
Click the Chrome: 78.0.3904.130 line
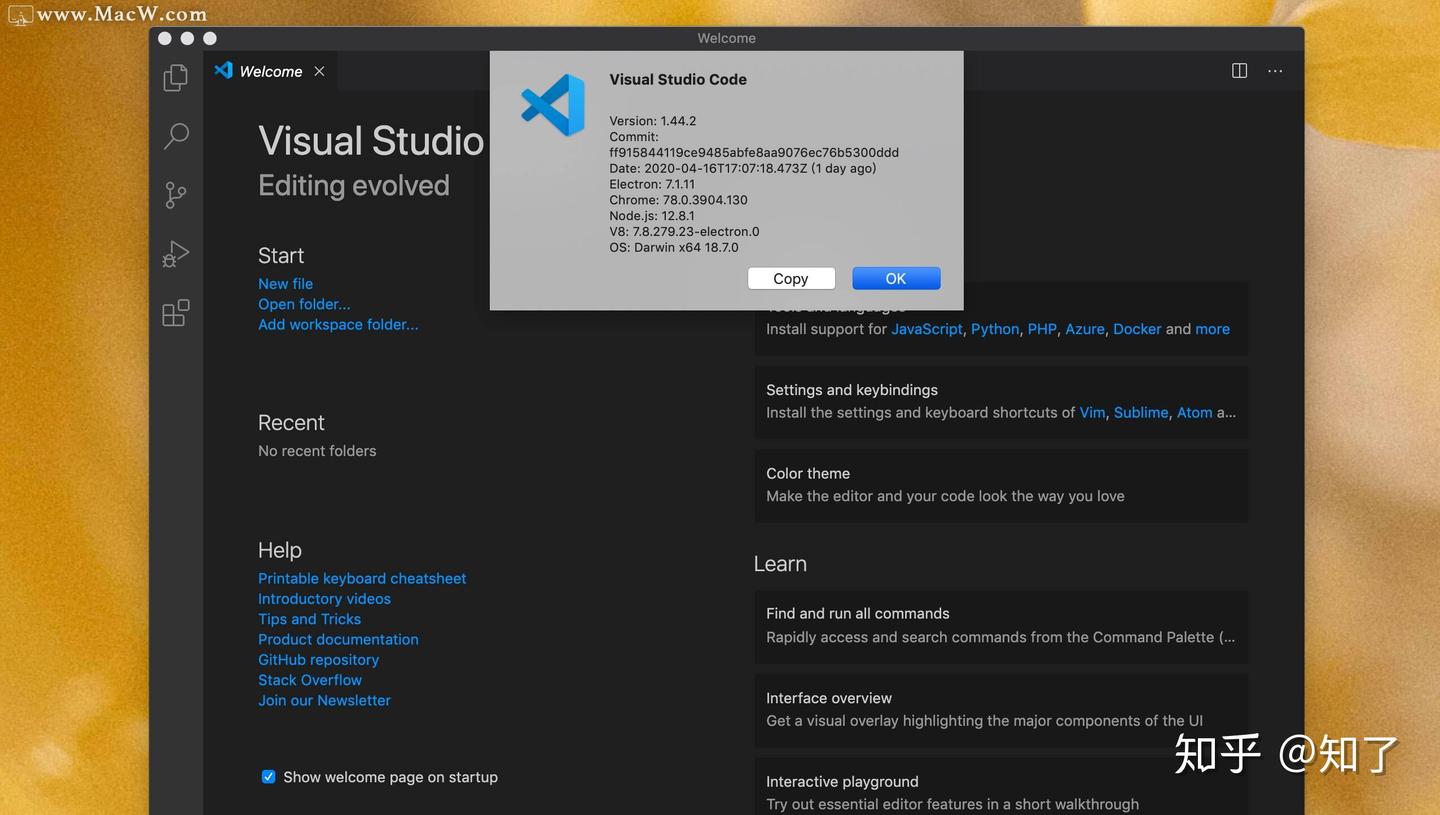(x=678, y=200)
